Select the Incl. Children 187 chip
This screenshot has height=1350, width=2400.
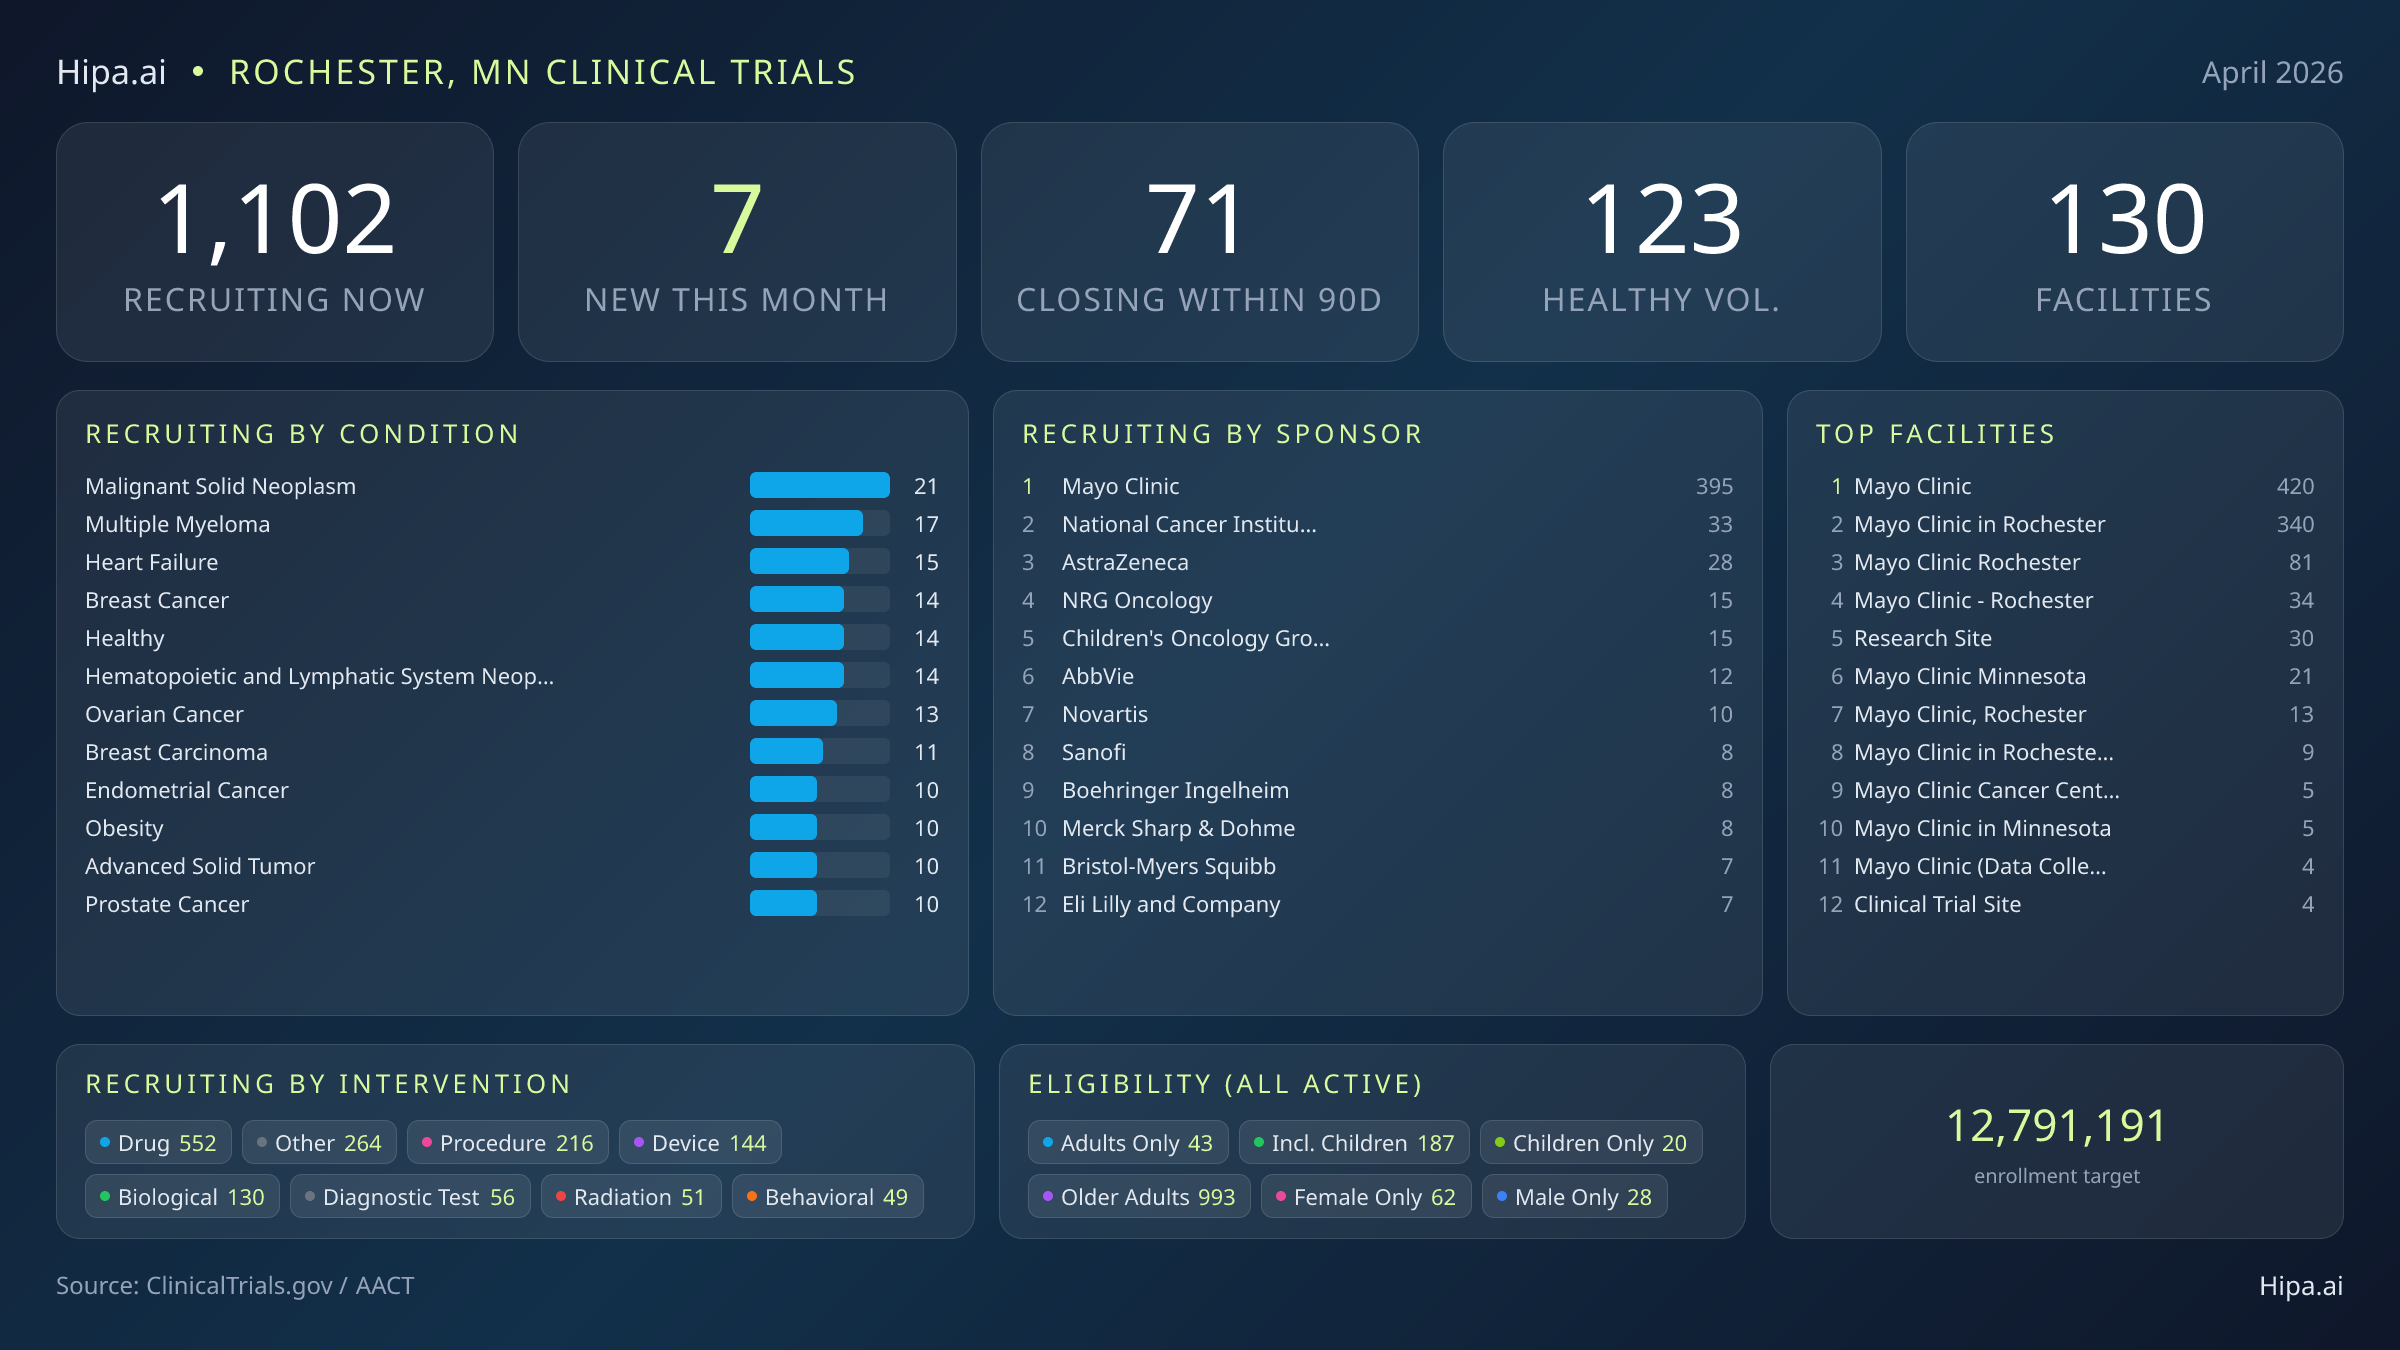[1354, 1142]
